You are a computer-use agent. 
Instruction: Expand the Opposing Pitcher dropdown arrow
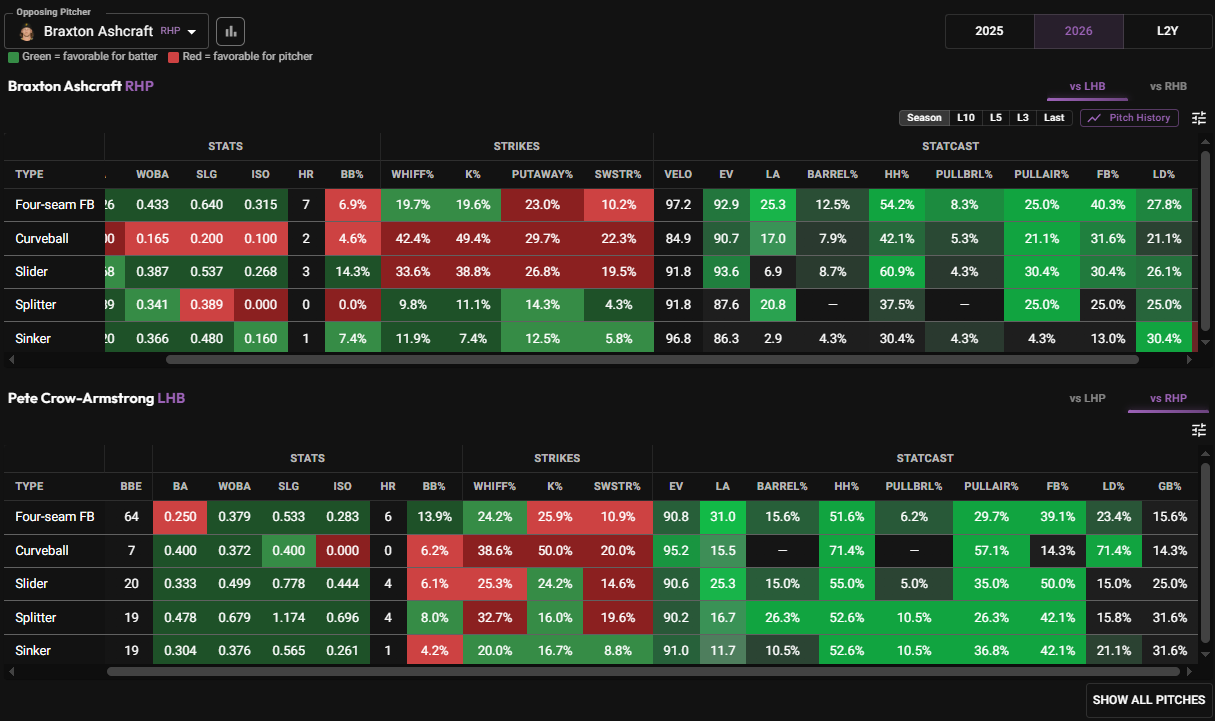(191, 32)
